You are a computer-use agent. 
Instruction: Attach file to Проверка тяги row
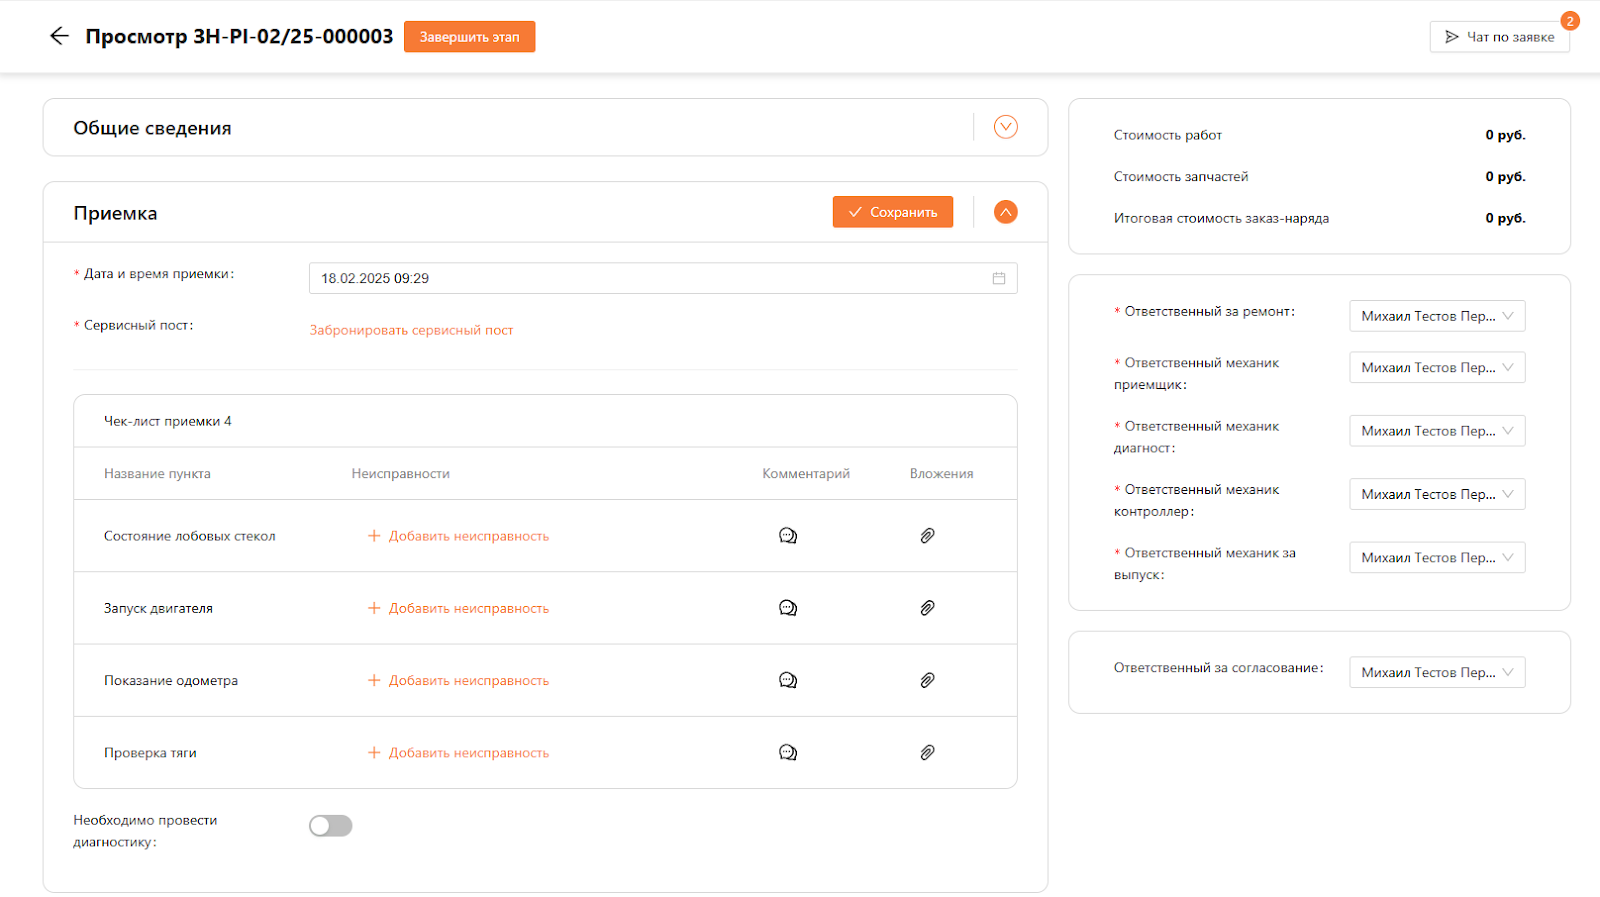click(x=927, y=753)
